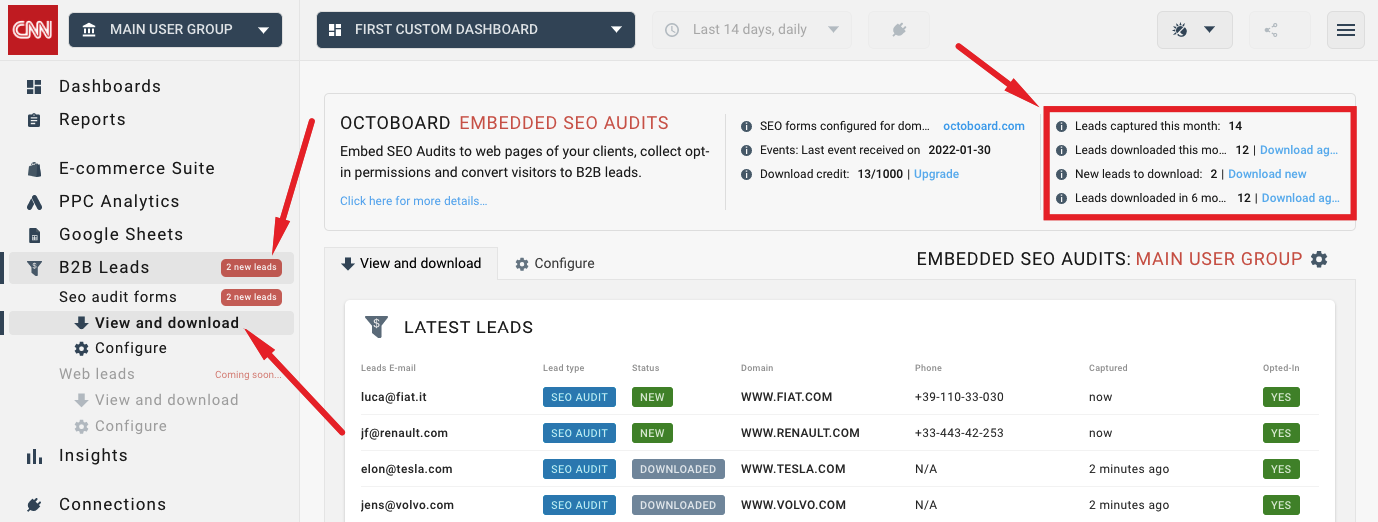Click the Latest Leads funnel icon

pos(376,326)
